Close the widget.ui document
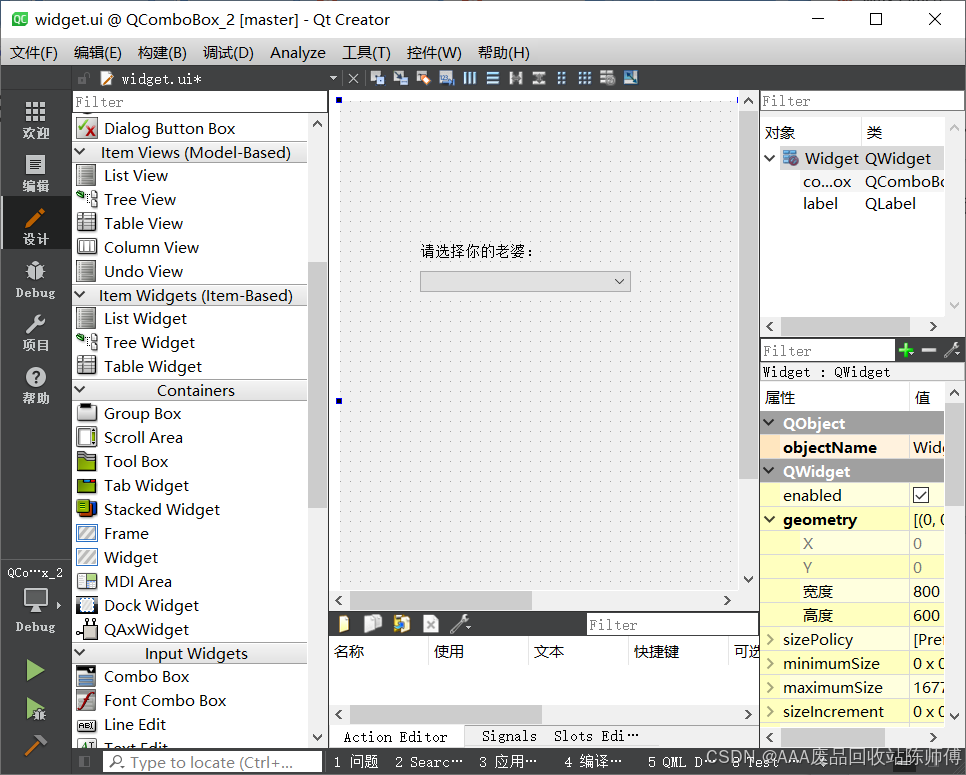 [353, 78]
